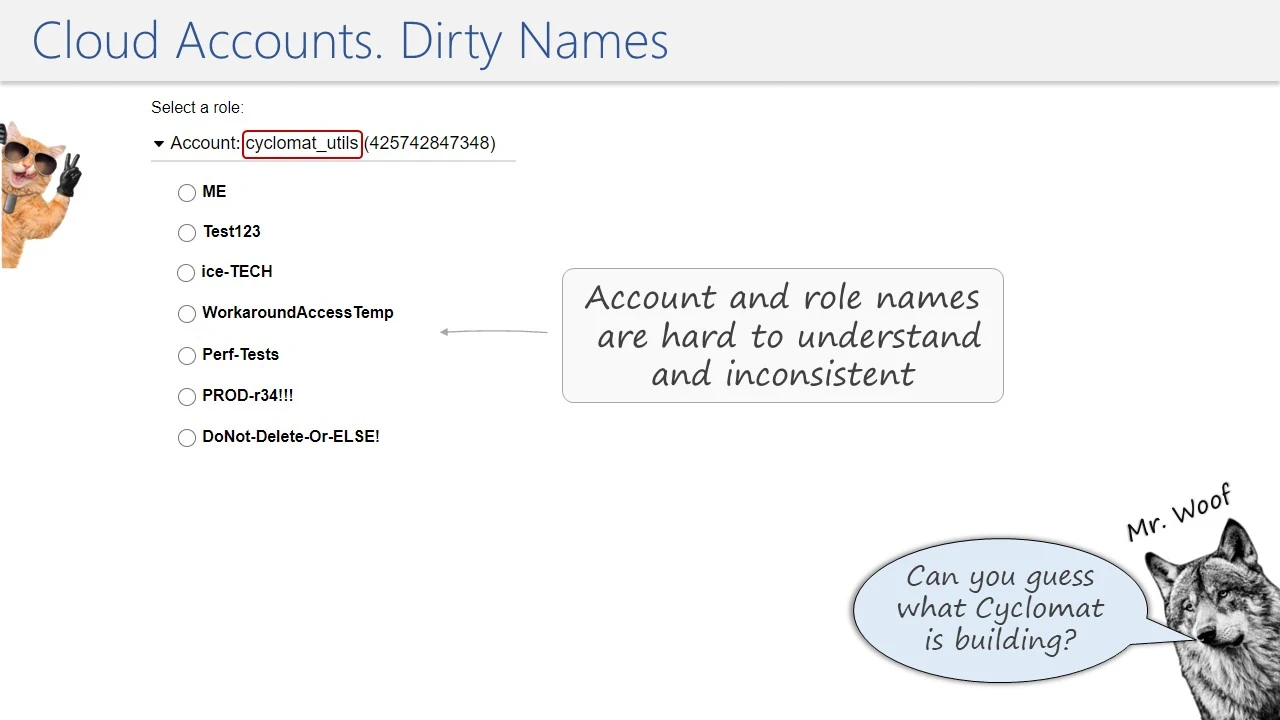Image resolution: width=1280 pixels, height=720 pixels.
Task: Click the wolf's speech bubble question
Action: pos(1000,608)
